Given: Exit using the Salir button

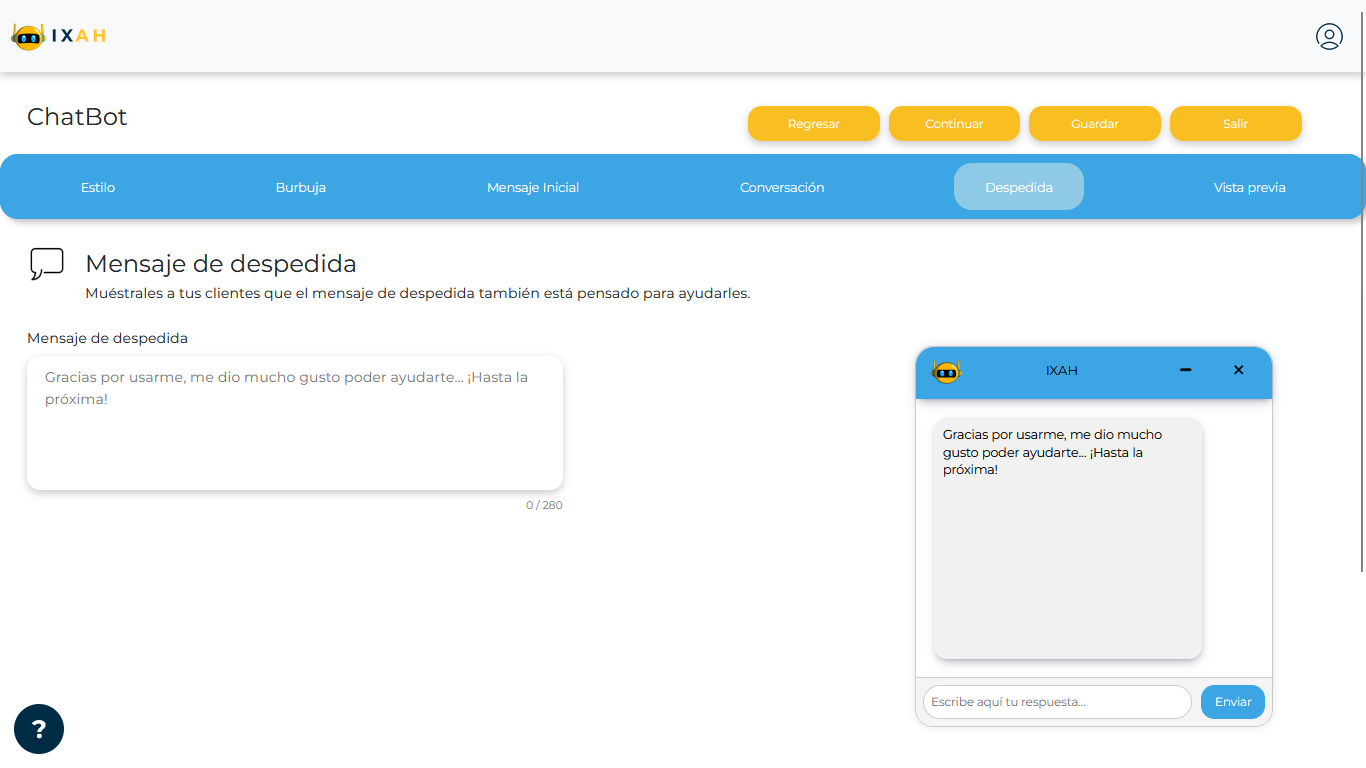Looking at the screenshot, I should tap(1236, 124).
